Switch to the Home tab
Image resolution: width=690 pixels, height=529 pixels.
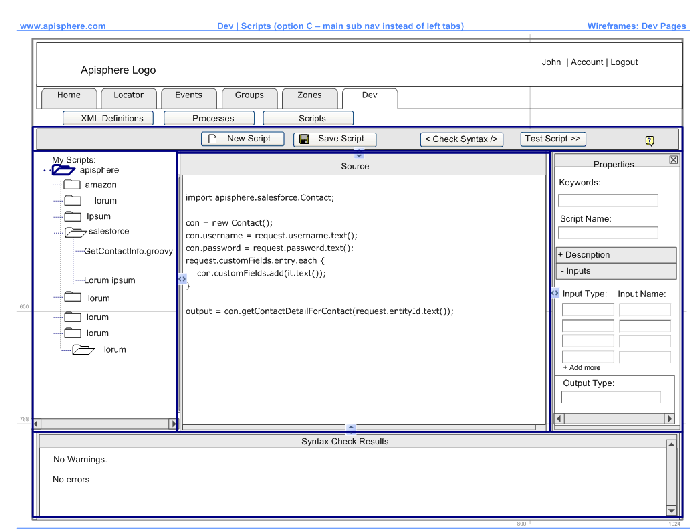69,97
